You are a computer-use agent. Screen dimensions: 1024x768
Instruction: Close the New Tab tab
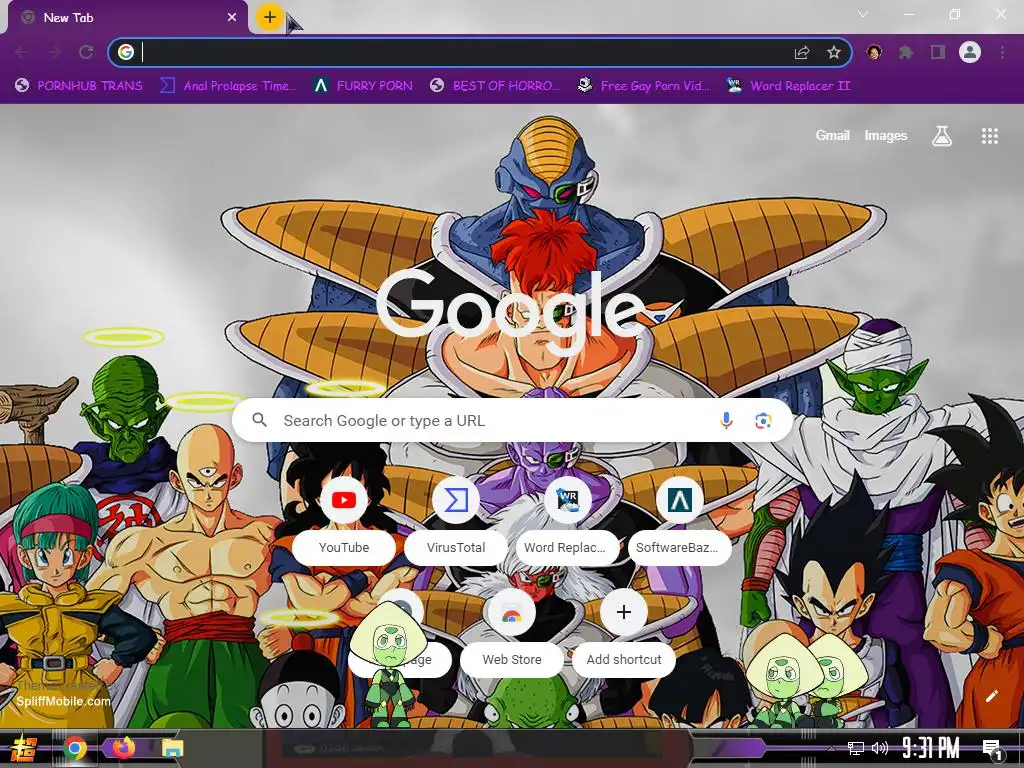click(232, 18)
